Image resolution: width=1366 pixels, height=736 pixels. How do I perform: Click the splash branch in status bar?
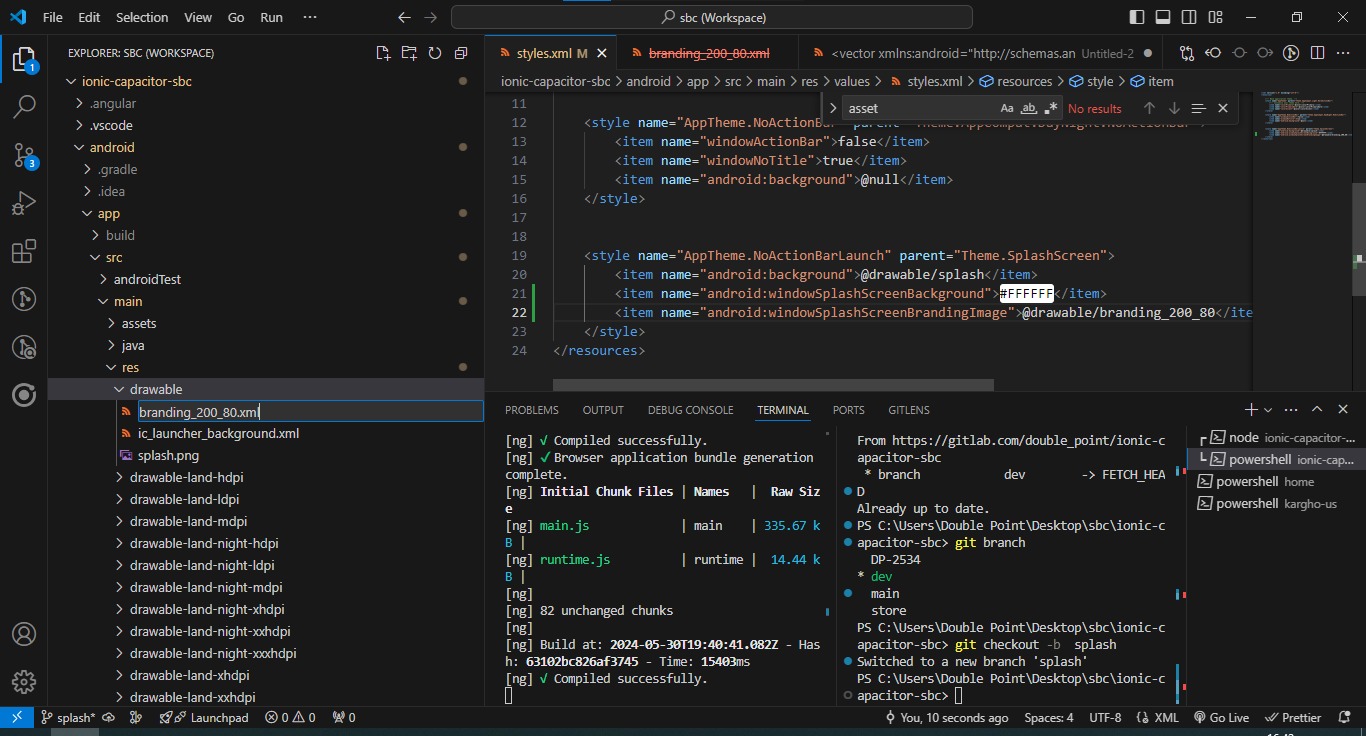(68, 717)
